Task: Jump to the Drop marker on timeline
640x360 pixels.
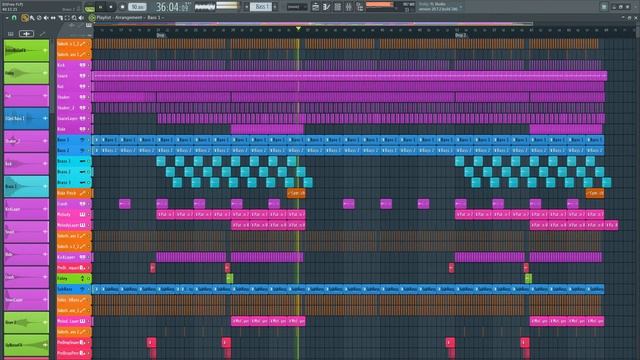Action: click(x=161, y=36)
